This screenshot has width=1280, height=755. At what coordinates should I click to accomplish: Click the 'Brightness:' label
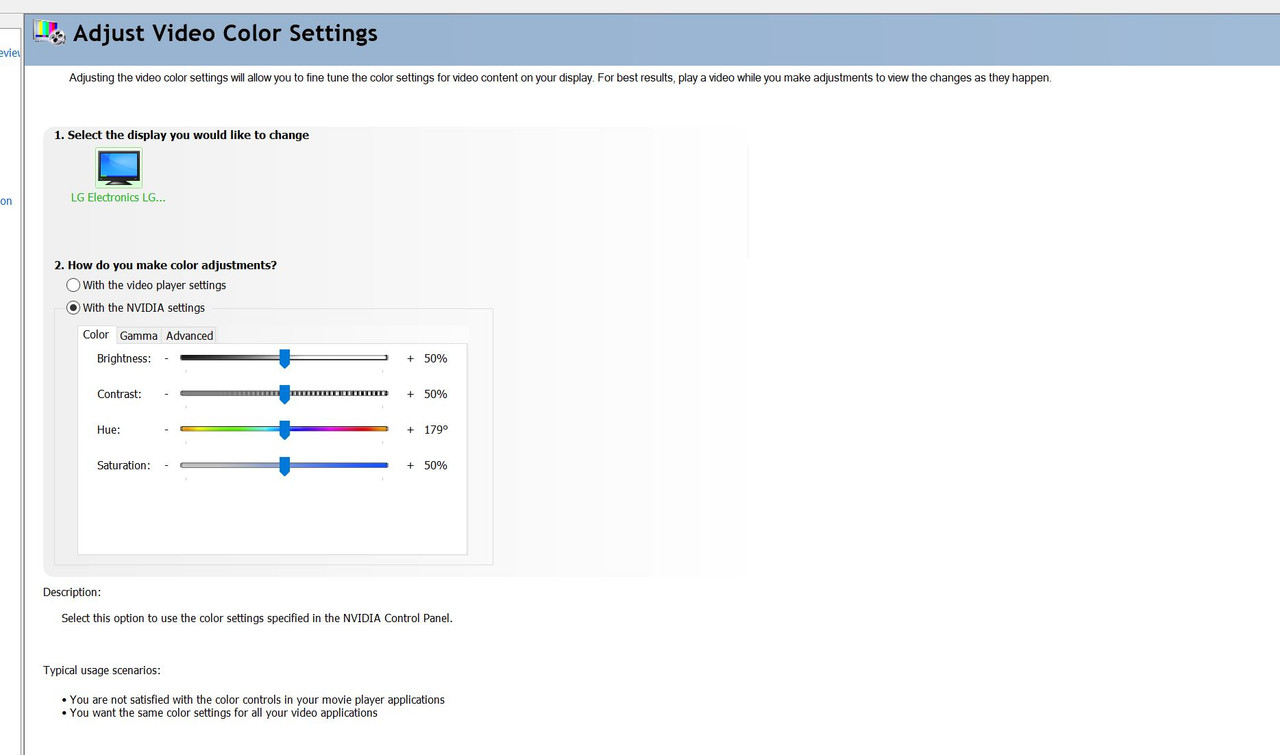coord(124,358)
